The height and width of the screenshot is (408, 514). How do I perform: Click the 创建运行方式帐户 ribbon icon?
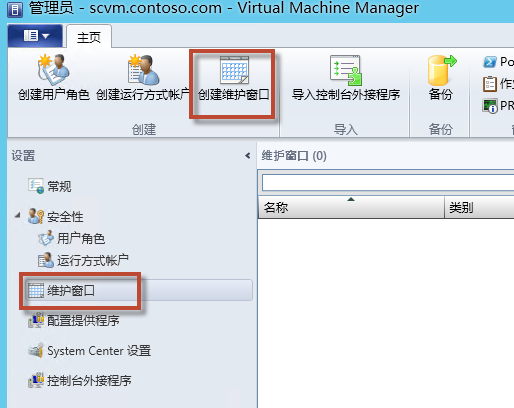[143, 70]
